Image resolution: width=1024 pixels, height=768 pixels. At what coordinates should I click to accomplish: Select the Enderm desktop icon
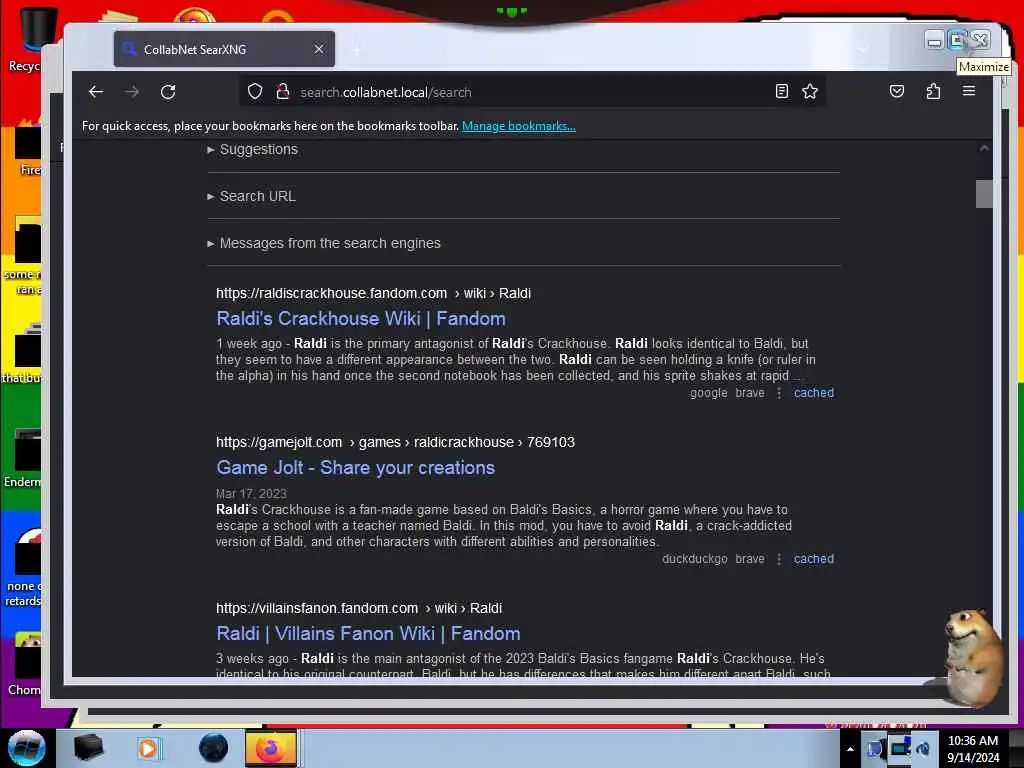pyautogui.click(x=24, y=457)
